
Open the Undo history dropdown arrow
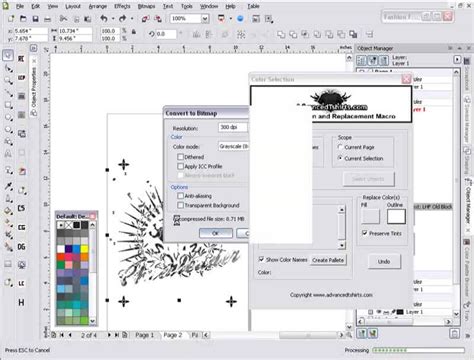[x=113, y=19]
